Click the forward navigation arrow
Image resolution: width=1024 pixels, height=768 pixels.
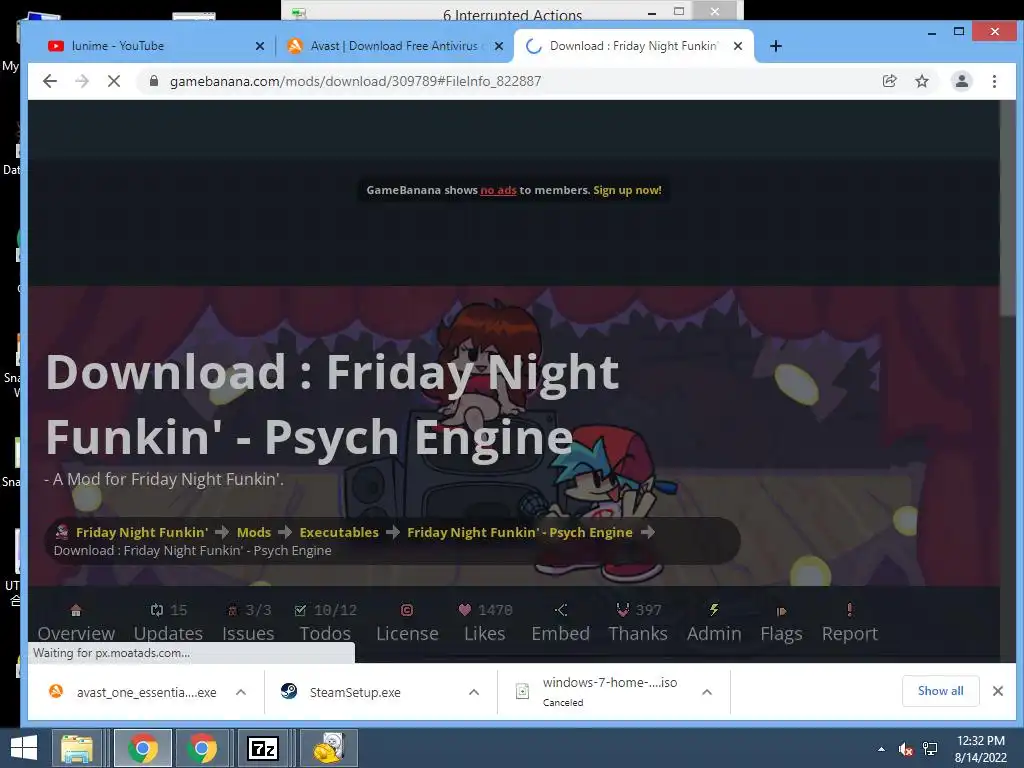tap(82, 81)
